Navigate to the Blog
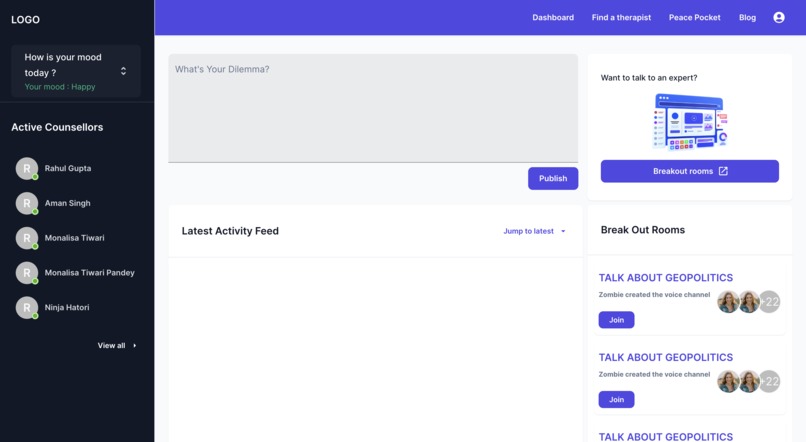 point(747,17)
